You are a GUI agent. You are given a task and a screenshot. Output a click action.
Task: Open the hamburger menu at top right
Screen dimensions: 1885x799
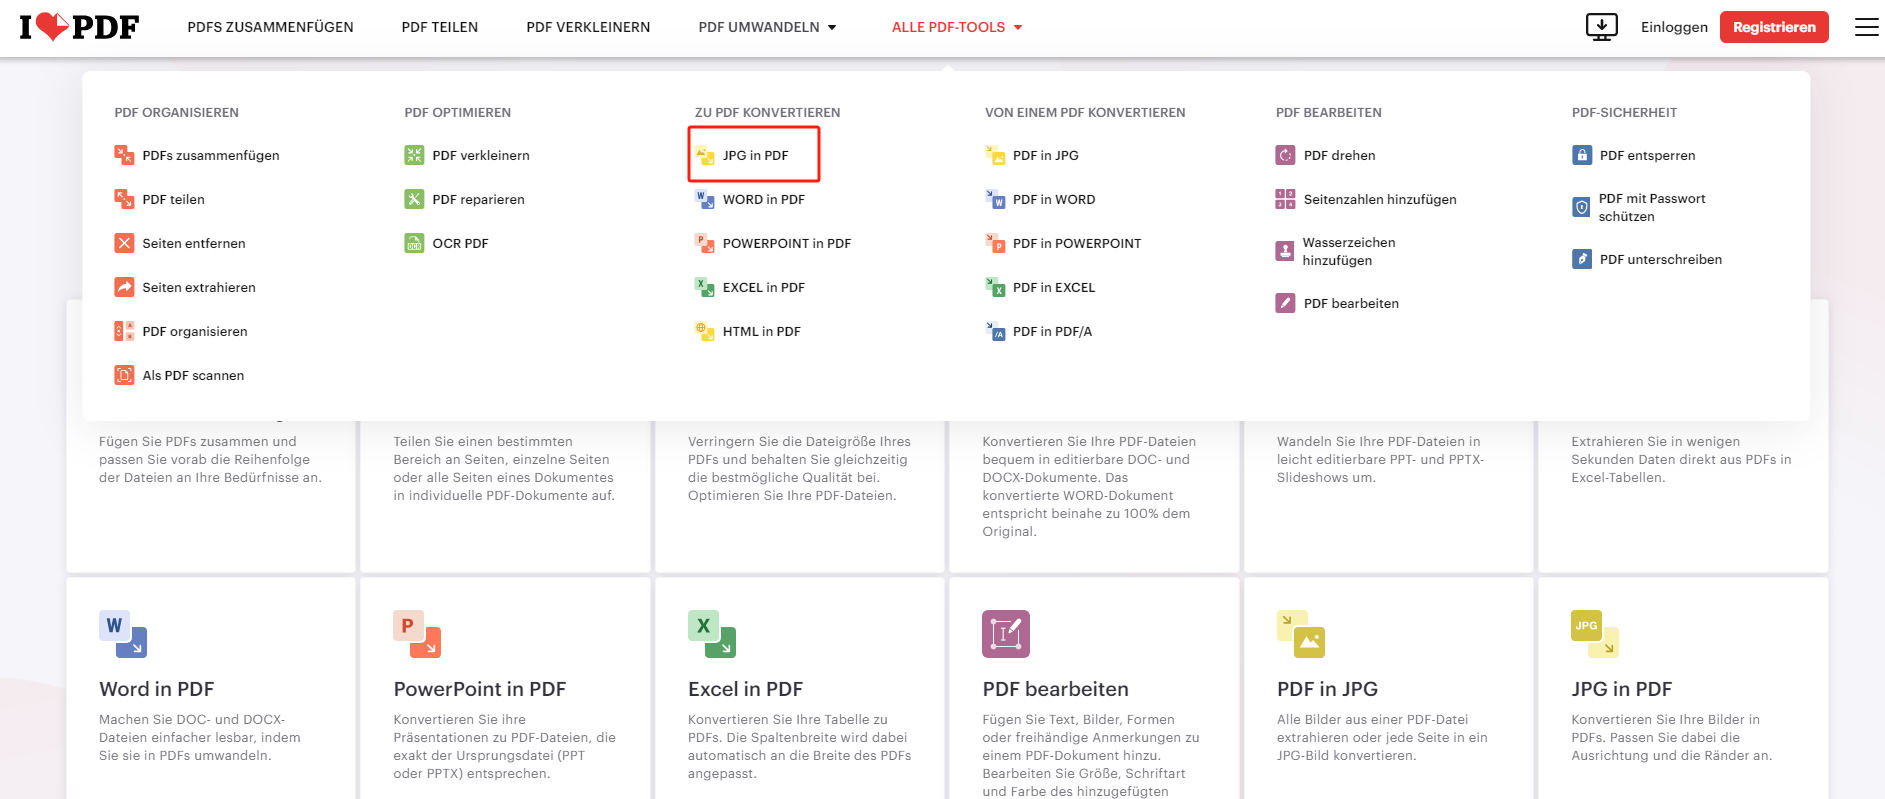tap(1866, 27)
